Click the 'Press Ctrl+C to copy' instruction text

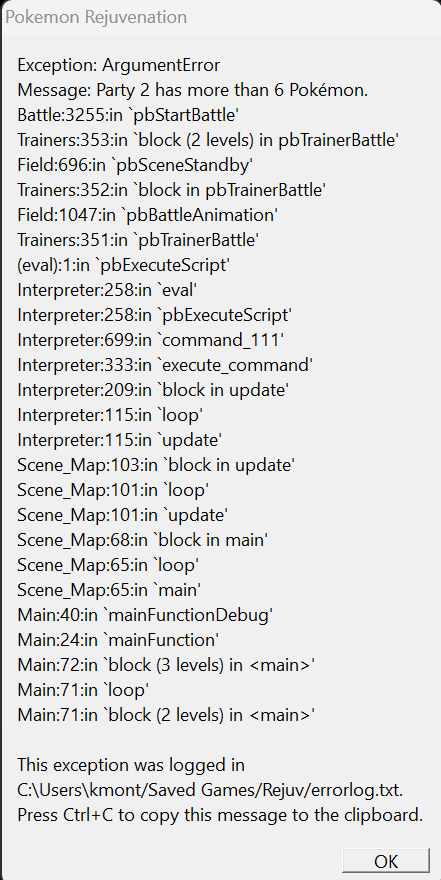pyautogui.click(x=220, y=814)
